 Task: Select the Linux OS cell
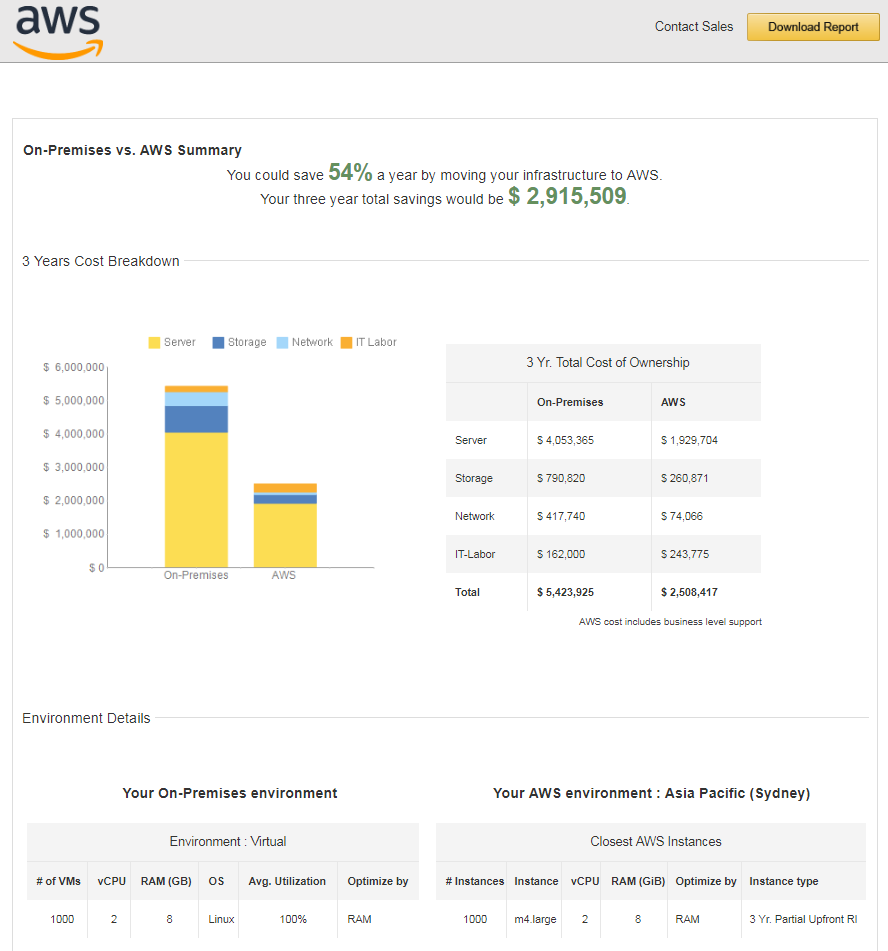[221, 919]
